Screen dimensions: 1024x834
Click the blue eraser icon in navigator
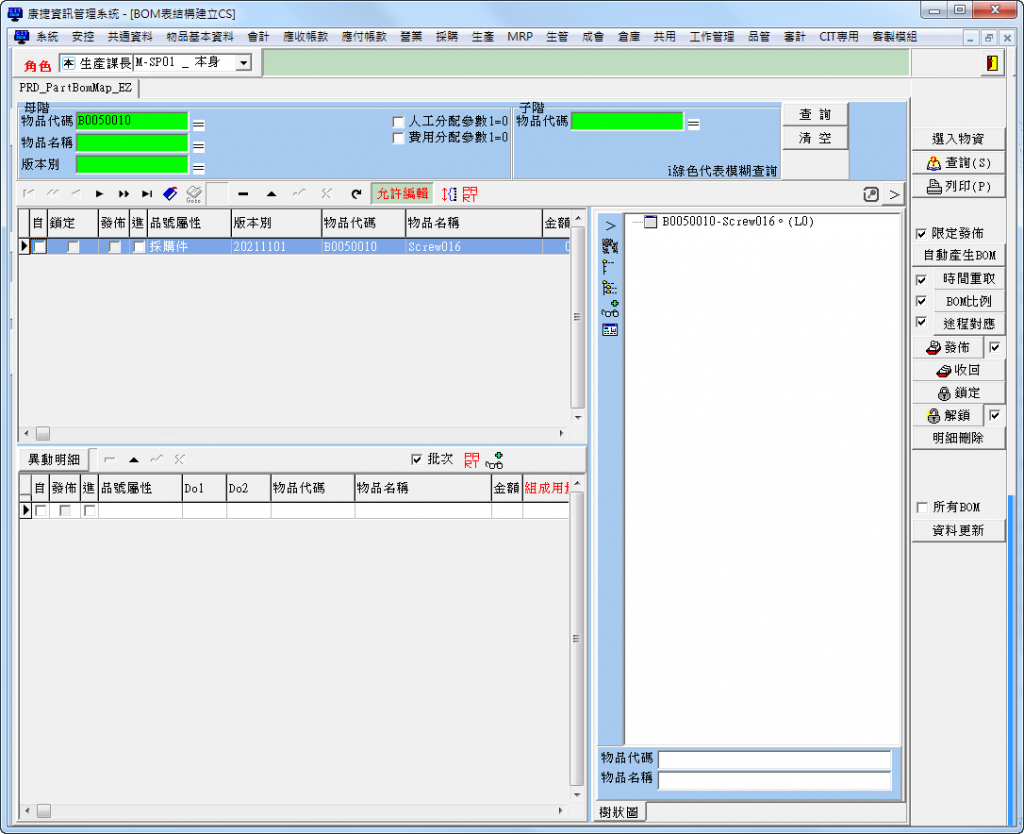170,193
